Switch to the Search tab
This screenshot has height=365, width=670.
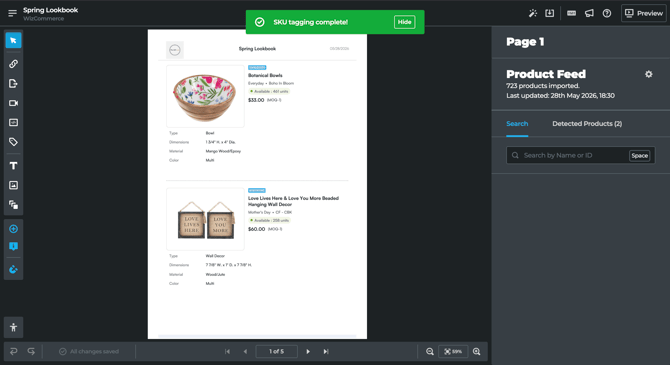click(517, 124)
